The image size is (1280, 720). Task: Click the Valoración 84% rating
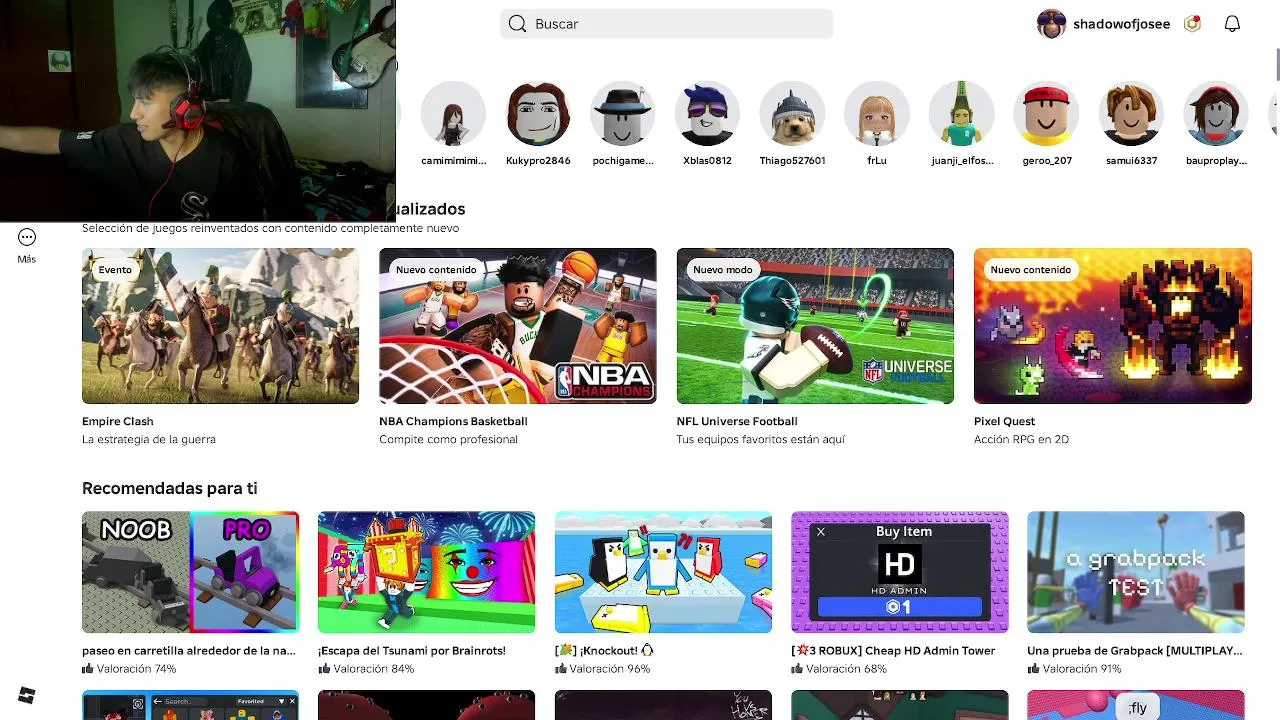(x=366, y=669)
